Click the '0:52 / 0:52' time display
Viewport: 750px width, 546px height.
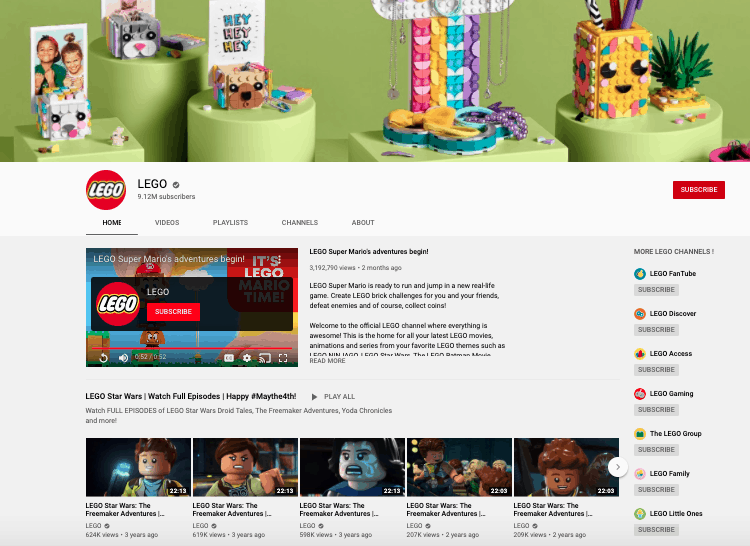(151, 357)
